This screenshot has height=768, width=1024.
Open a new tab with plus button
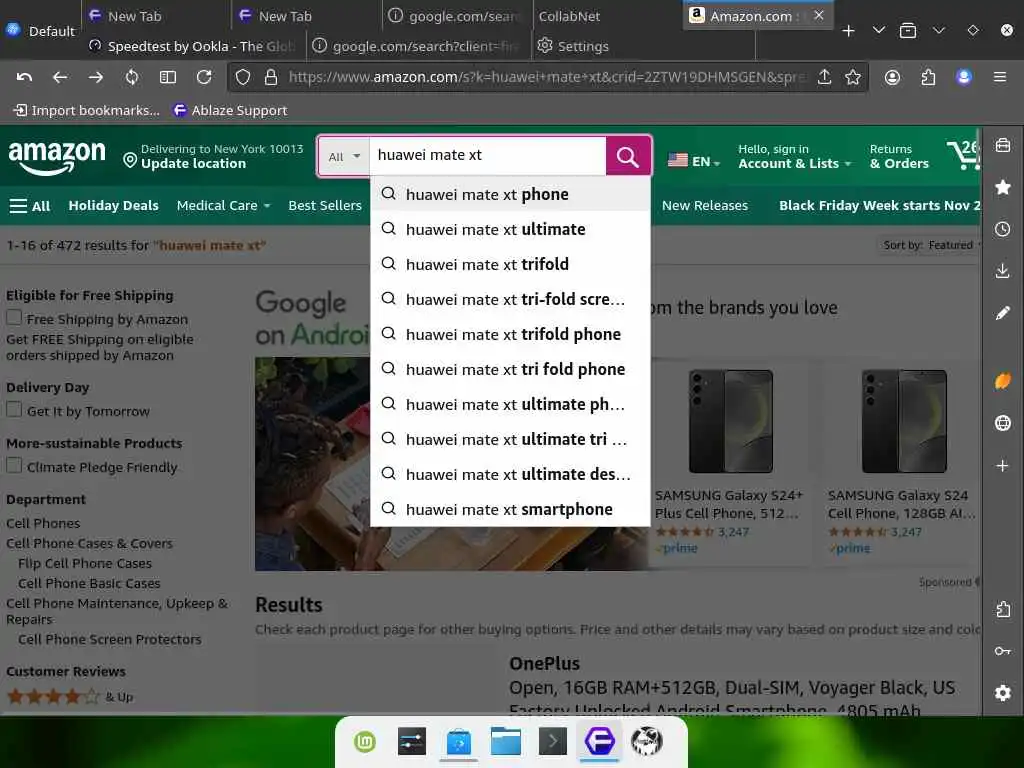pyautogui.click(x=848, y=31)
